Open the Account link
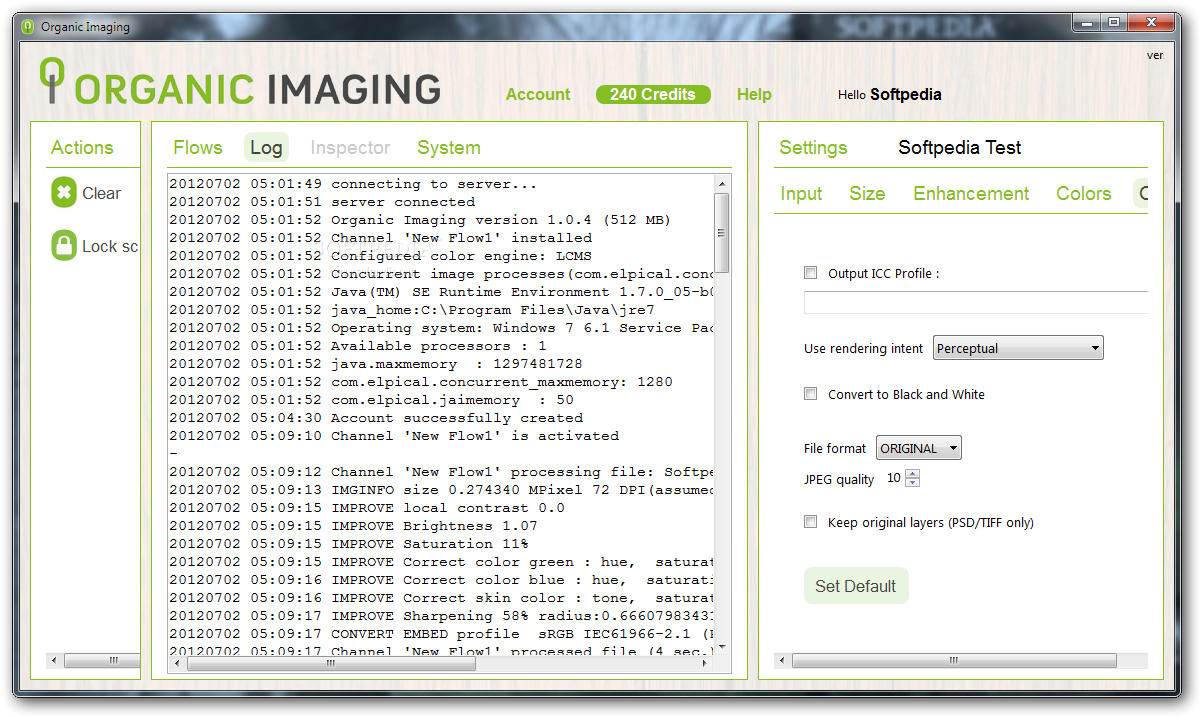Image resolution: width=1202 pixels, height=718 pixels. click(538, 94)
